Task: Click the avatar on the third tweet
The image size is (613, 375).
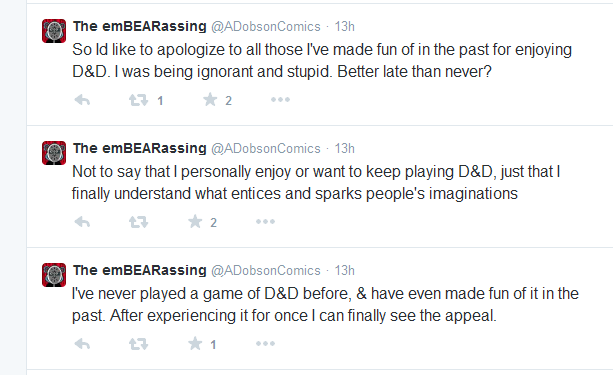Action: [54, 275]
